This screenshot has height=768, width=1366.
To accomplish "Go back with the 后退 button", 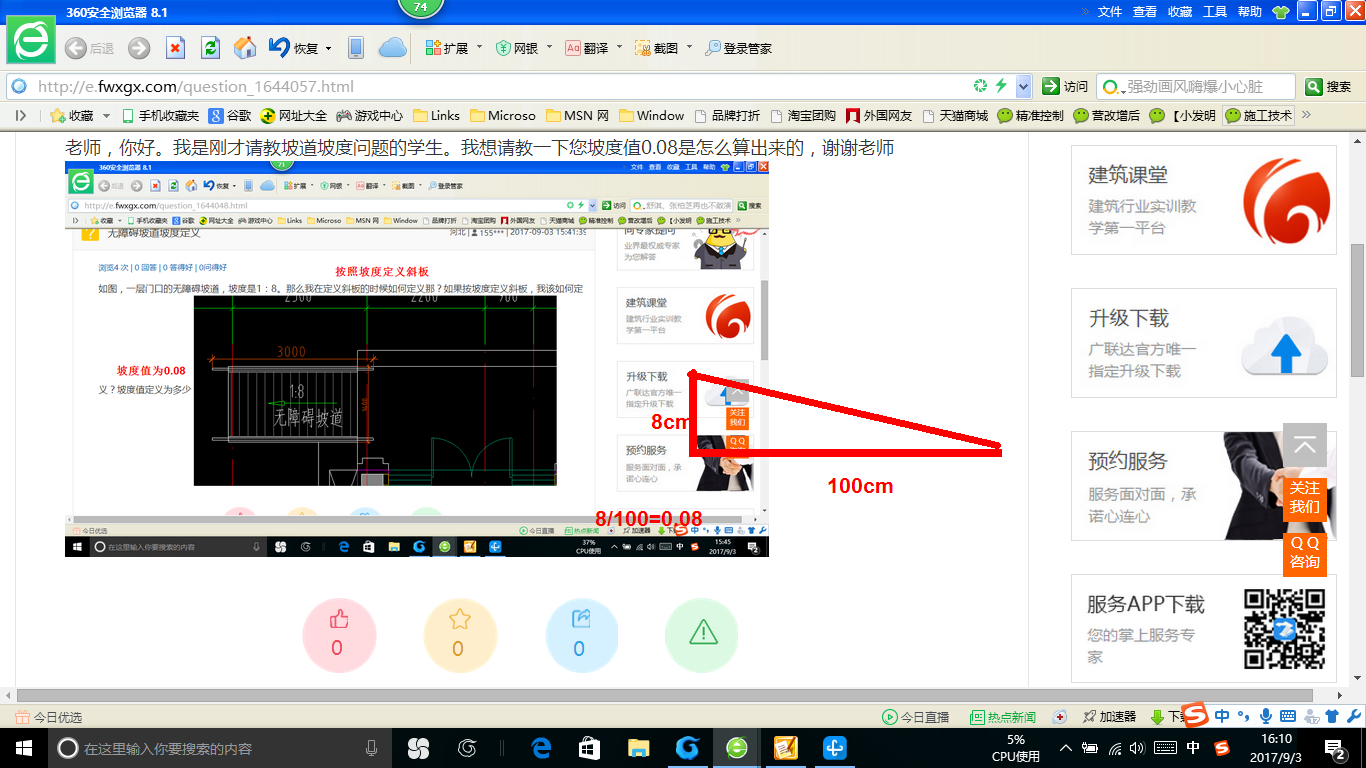I will click(x=89, y=48).
